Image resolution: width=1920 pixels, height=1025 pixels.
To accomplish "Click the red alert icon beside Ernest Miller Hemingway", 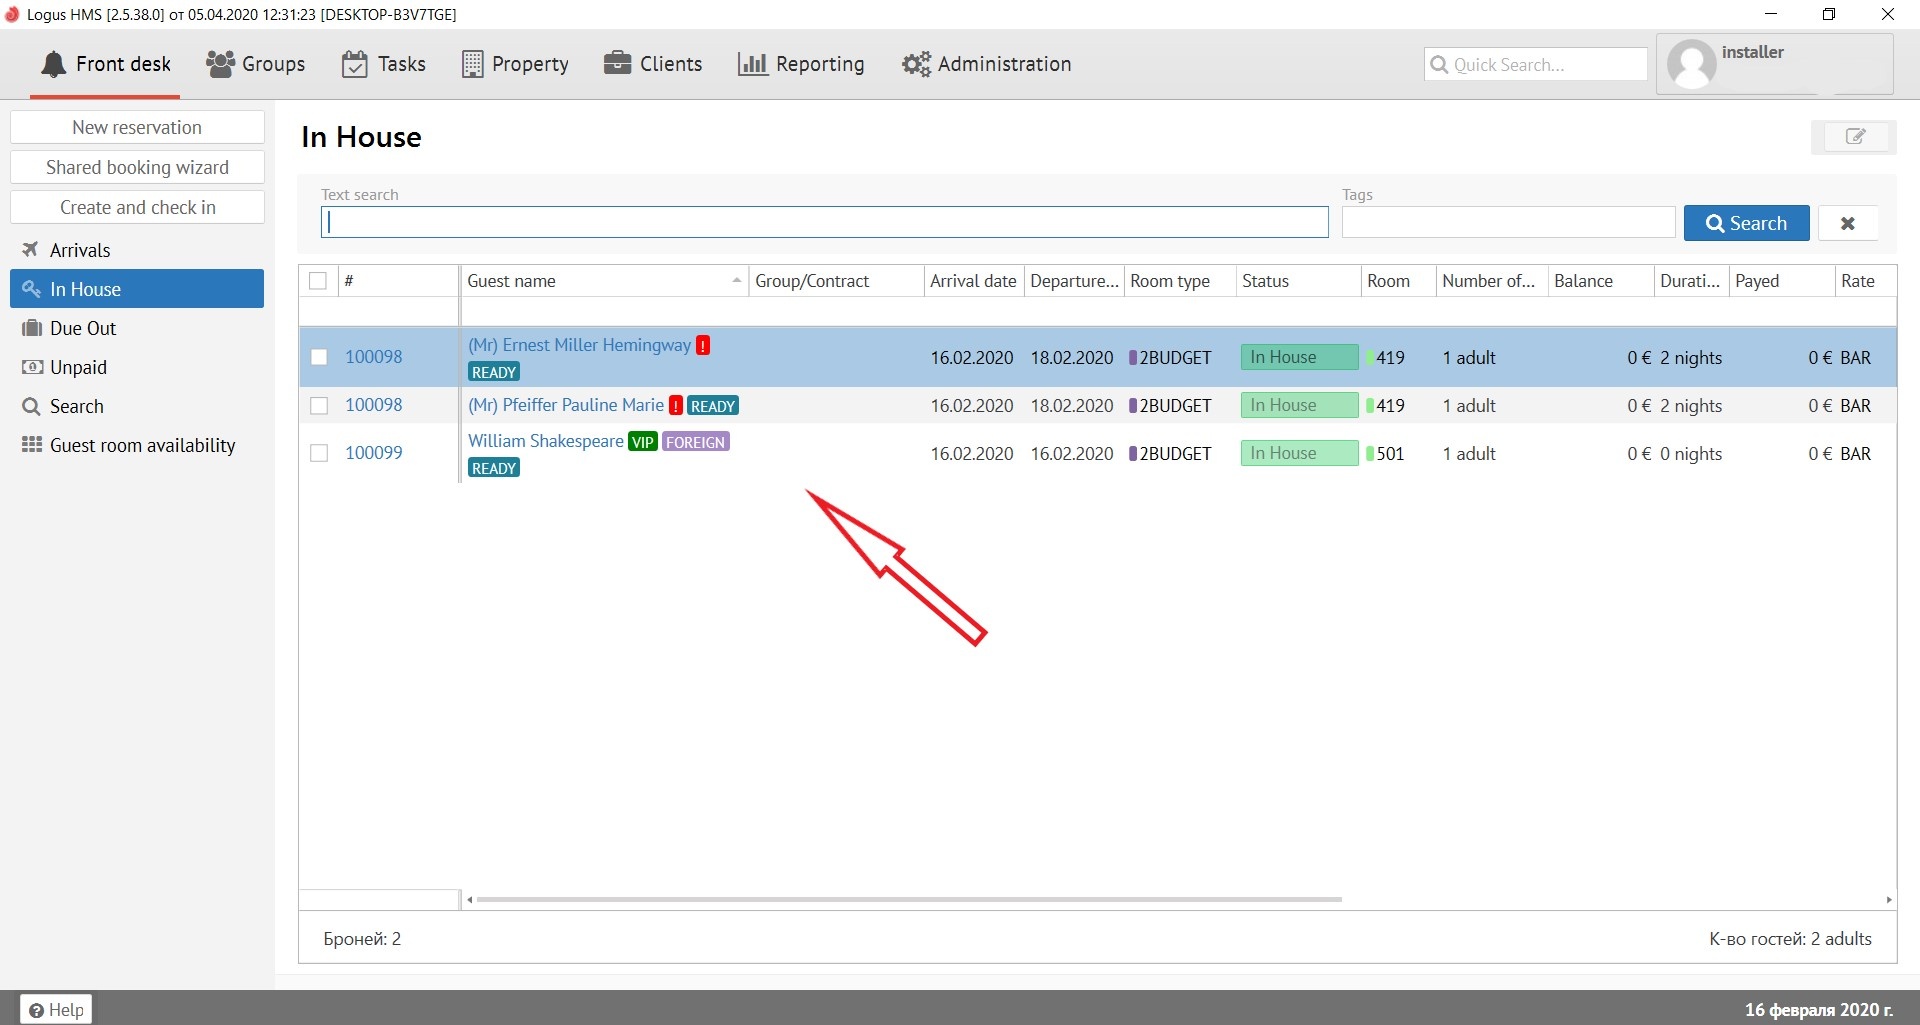I will click(x=703, y=345).
